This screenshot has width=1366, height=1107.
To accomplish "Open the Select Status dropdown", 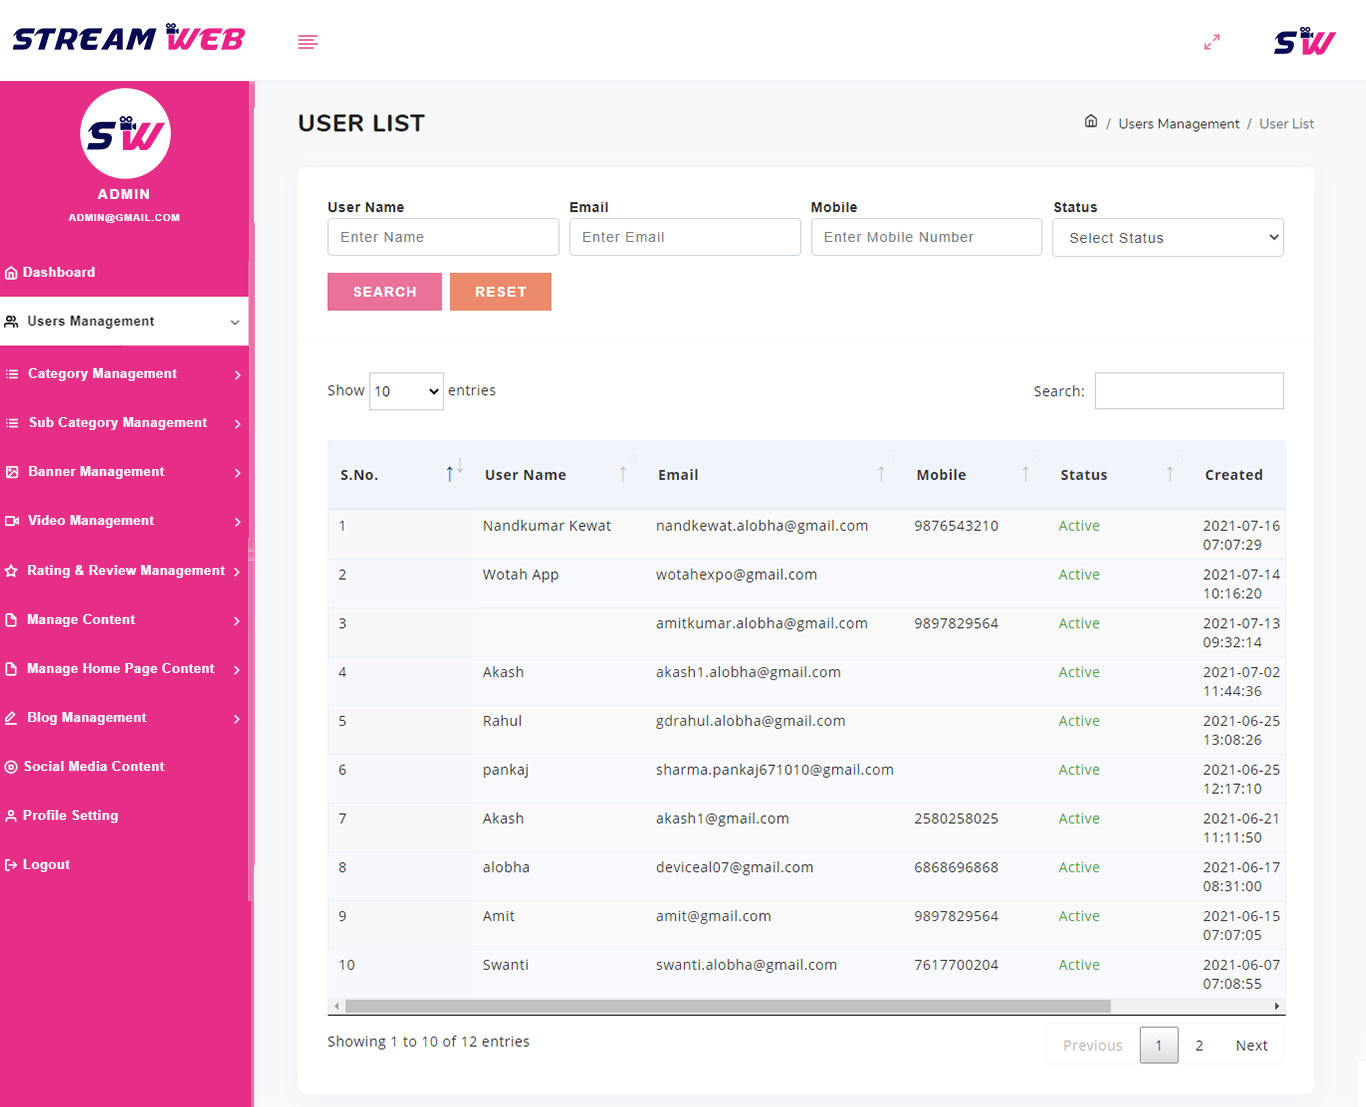I will (x=1167, y=238).
